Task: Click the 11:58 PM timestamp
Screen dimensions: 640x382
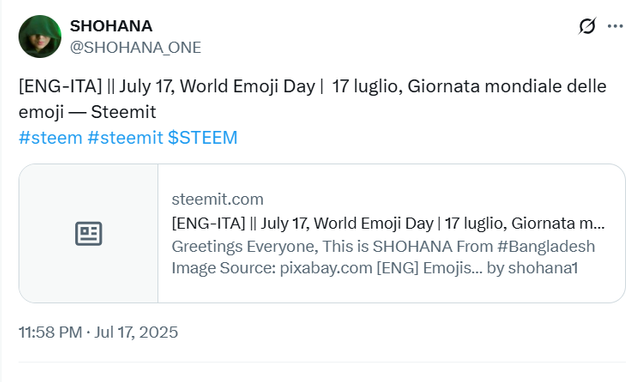Action: click(x=51, y=332)
